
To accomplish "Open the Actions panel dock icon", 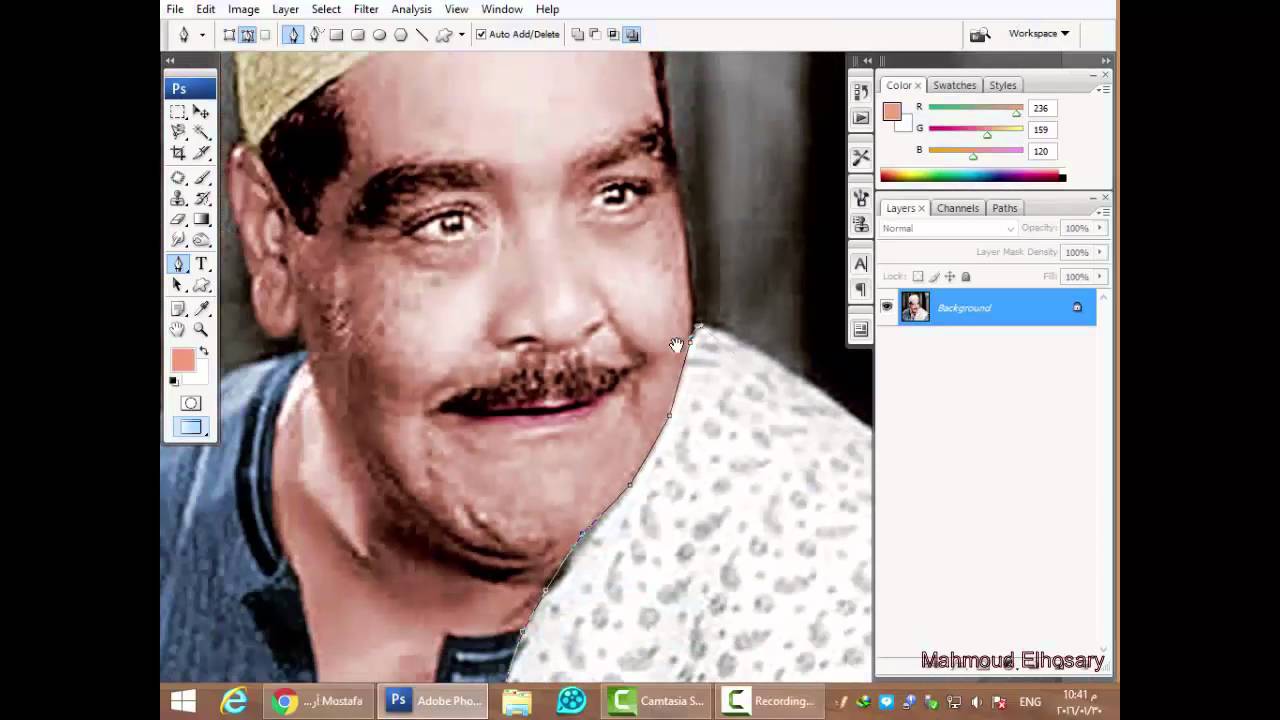I will (x=861, y=118).
